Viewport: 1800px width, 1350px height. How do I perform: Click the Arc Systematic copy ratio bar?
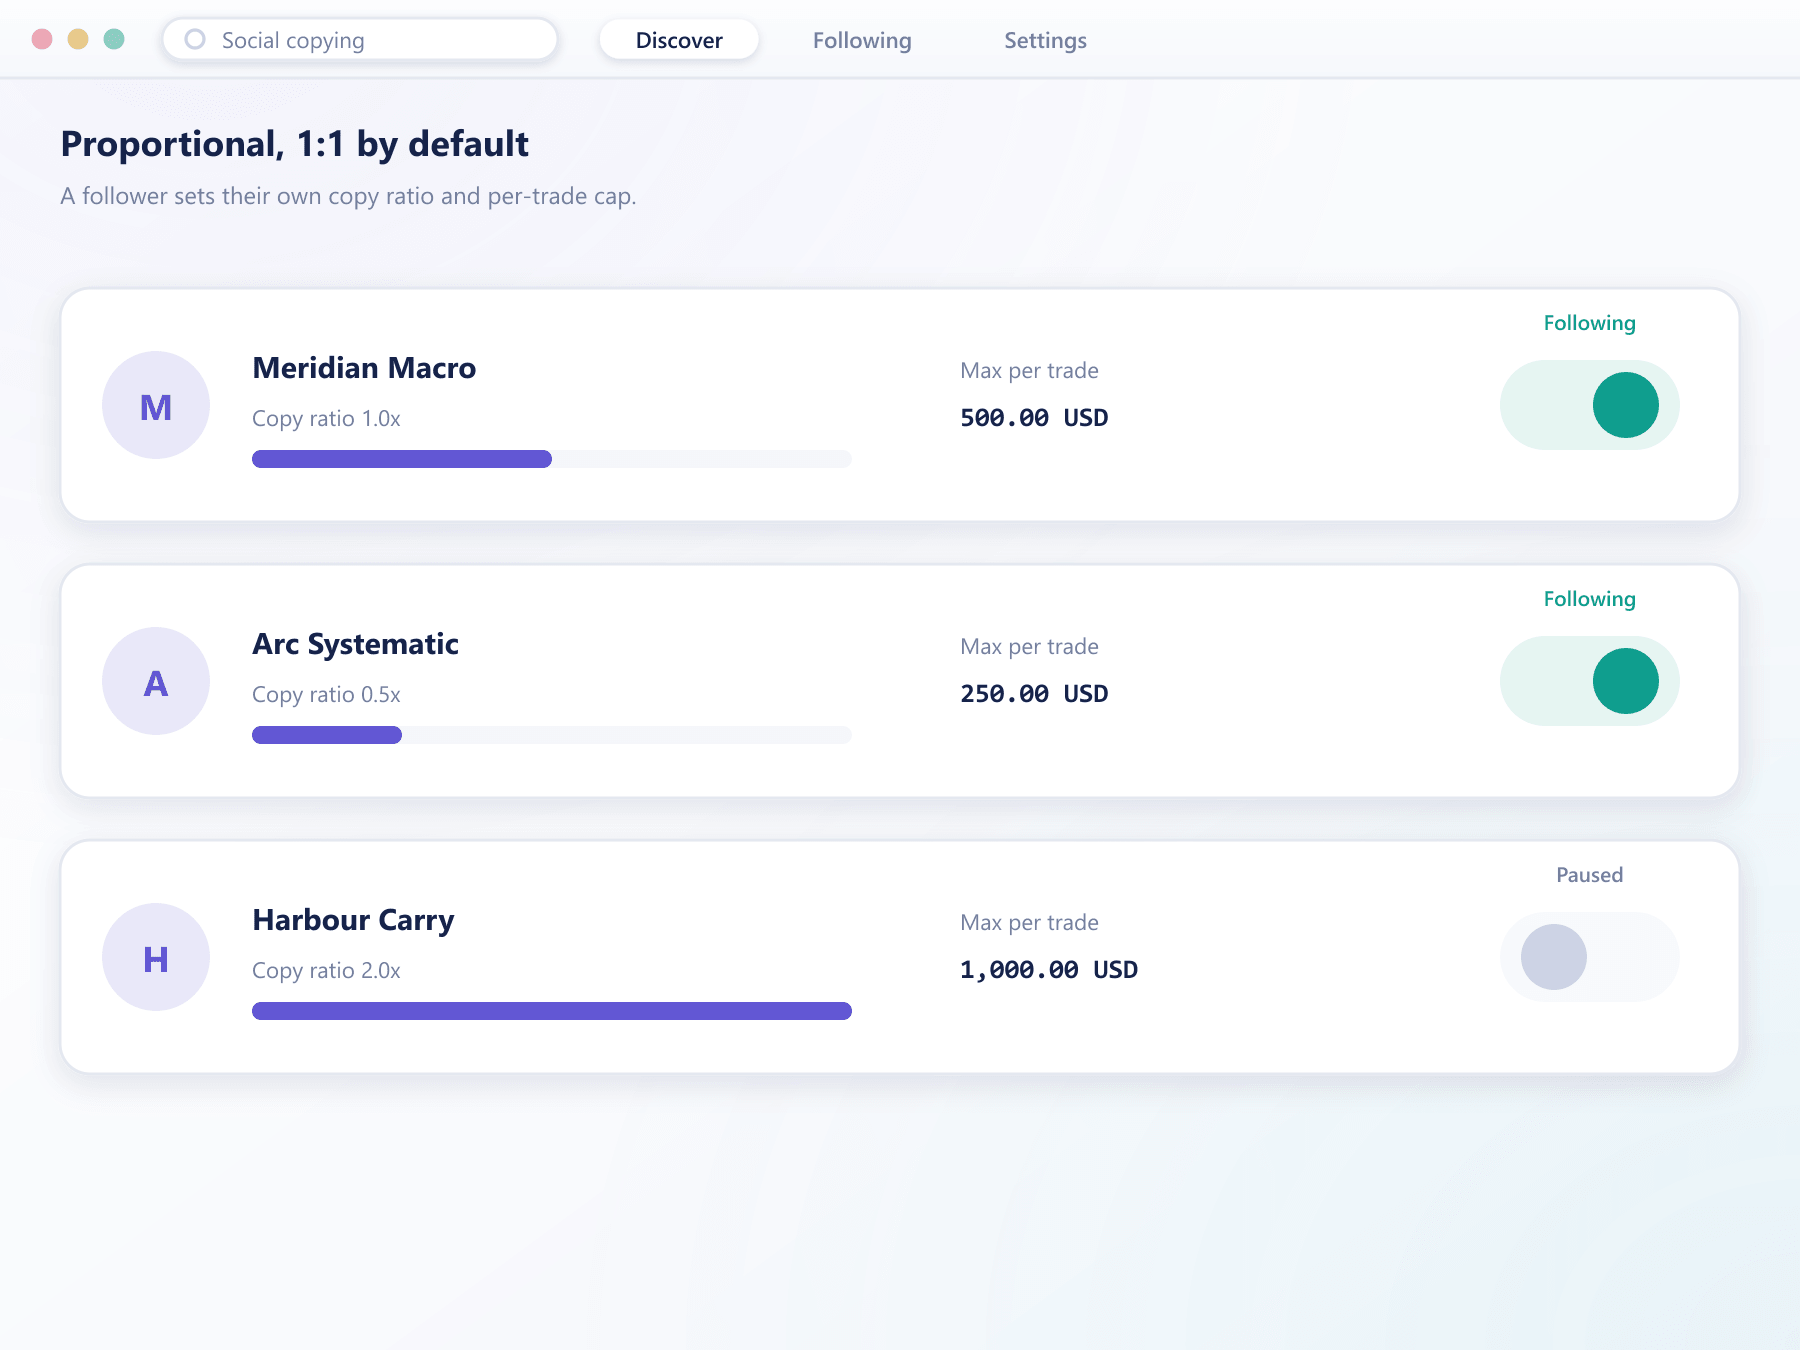[552, 735]
